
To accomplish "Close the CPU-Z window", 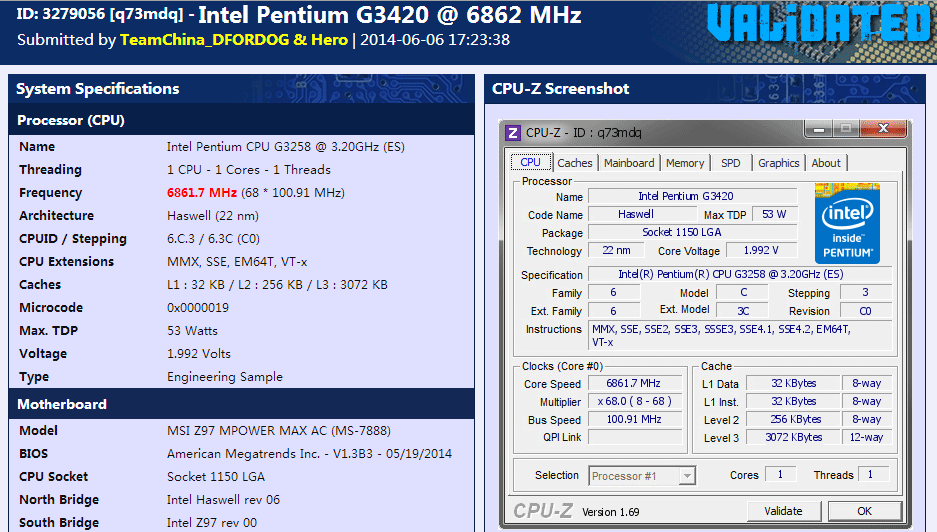I will click(883, 129).
